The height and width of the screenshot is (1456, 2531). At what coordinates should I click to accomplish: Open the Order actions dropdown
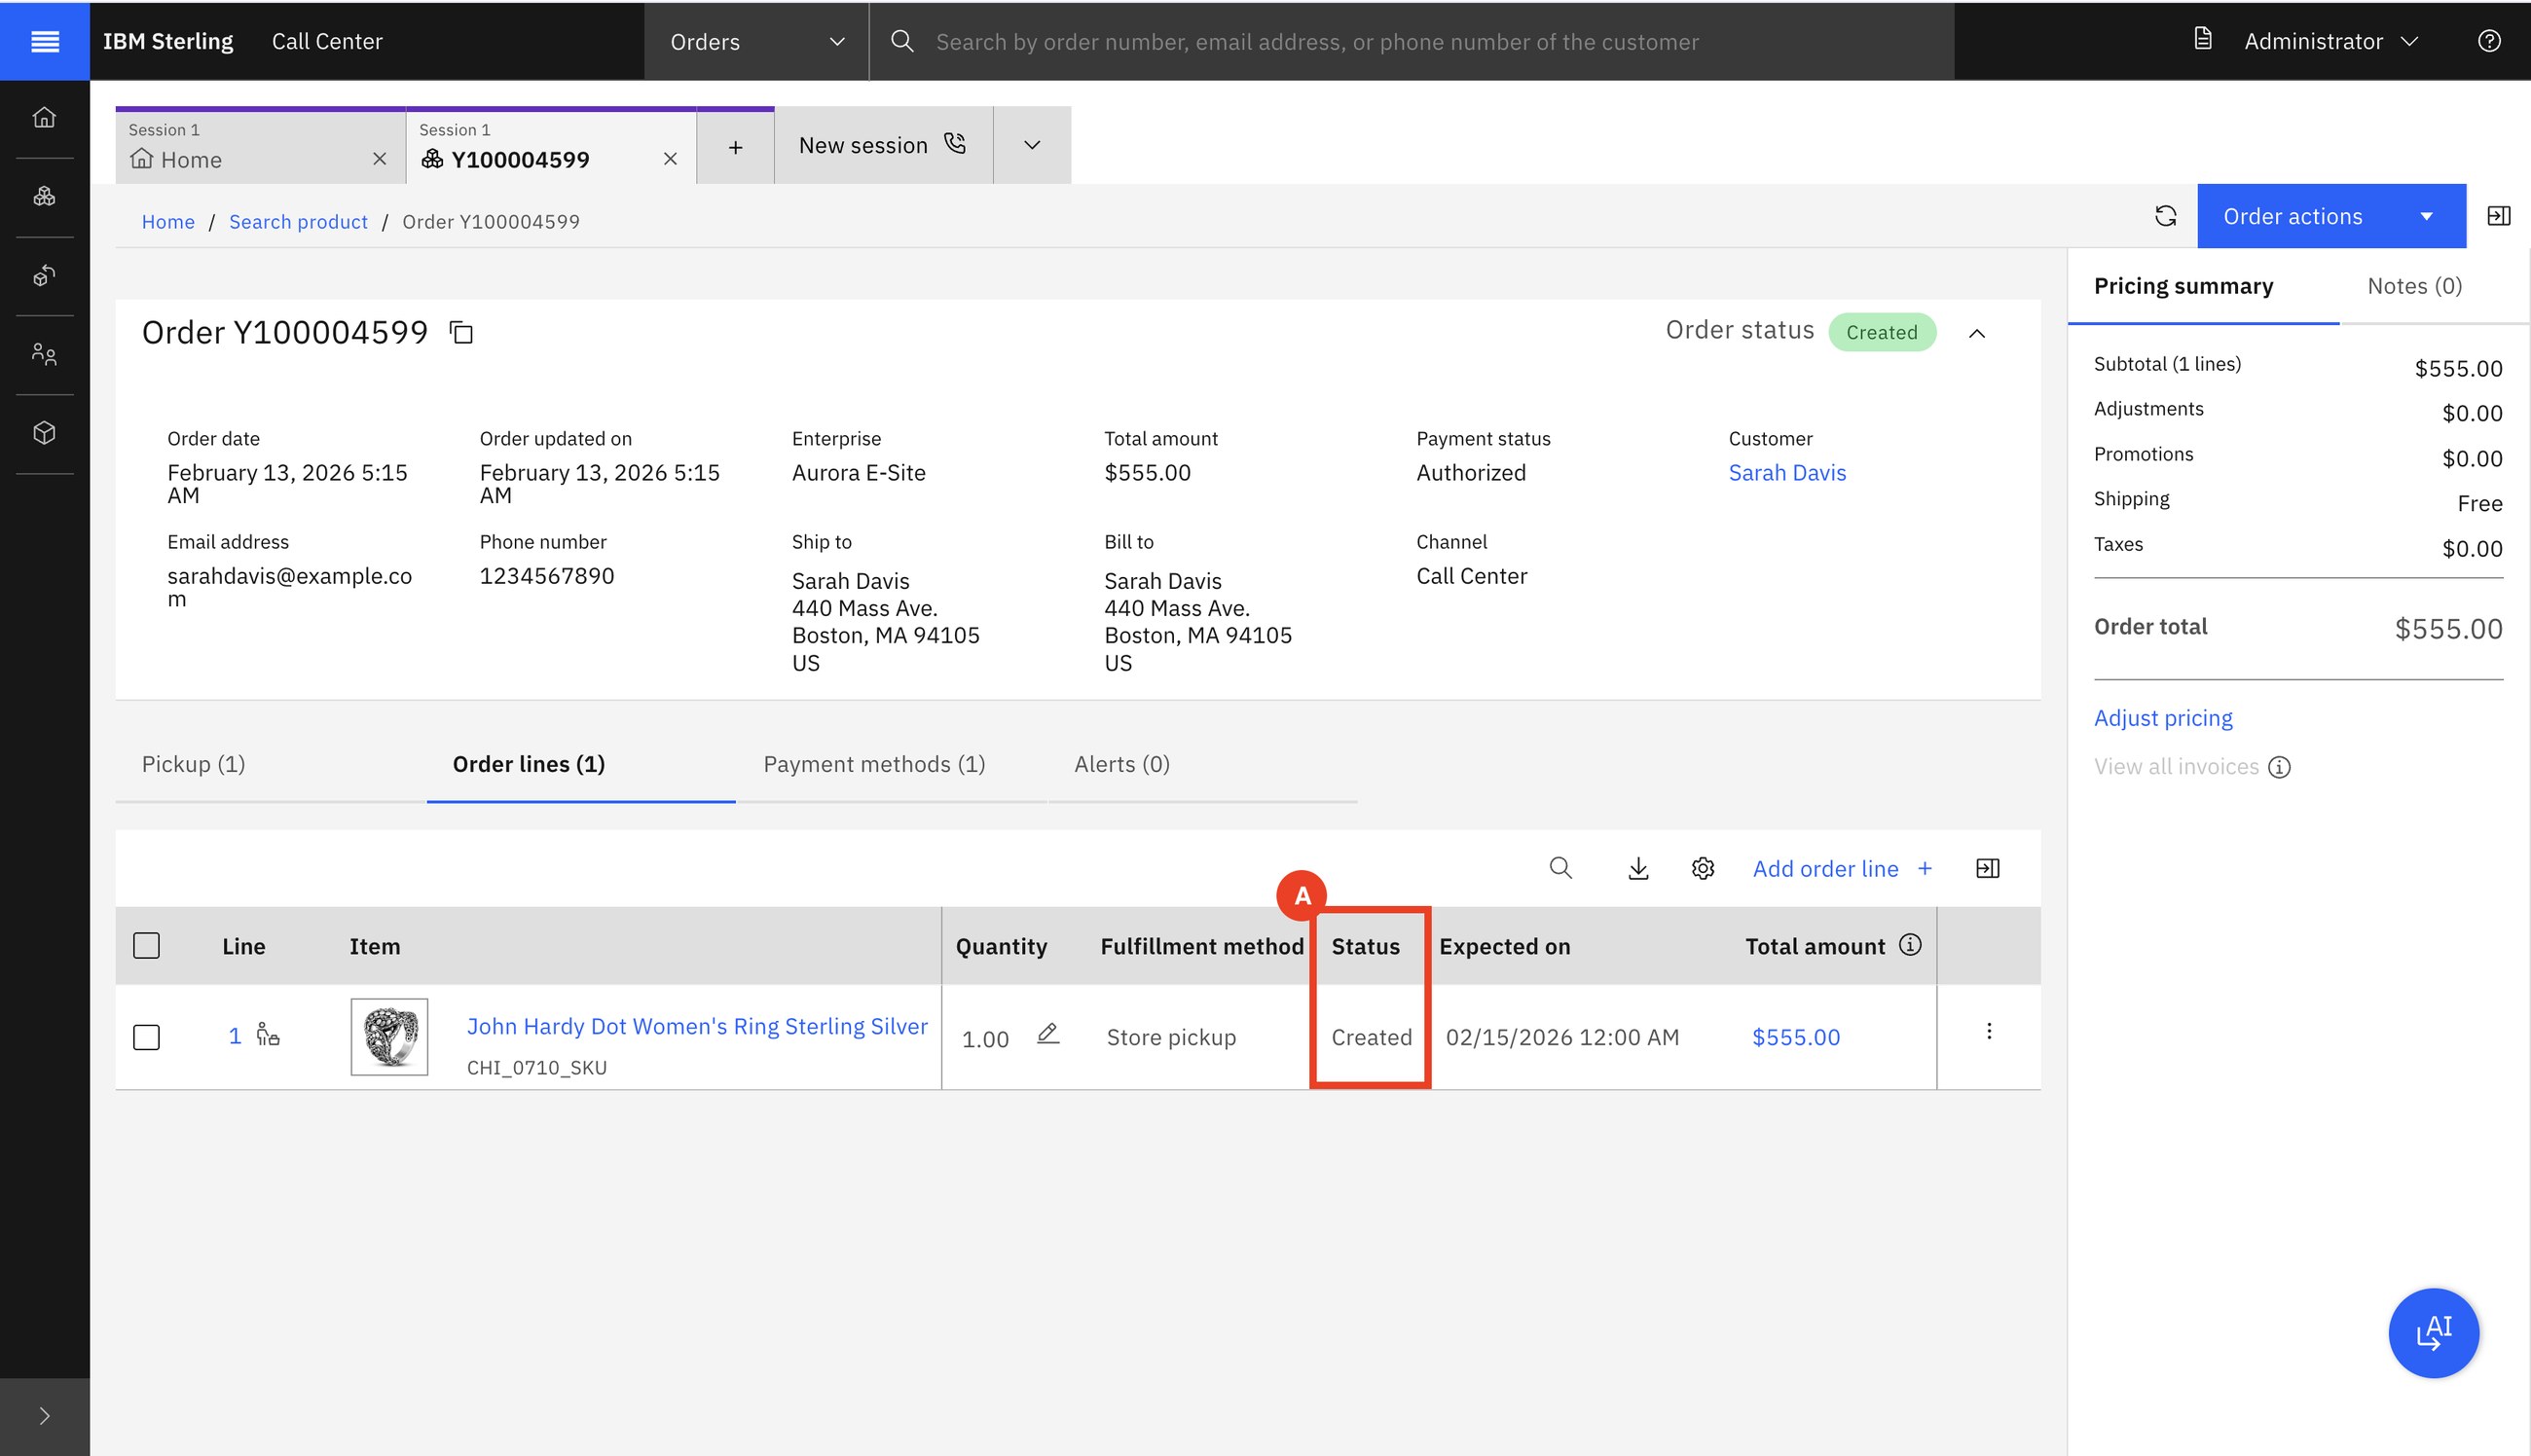coord(2331,216)
